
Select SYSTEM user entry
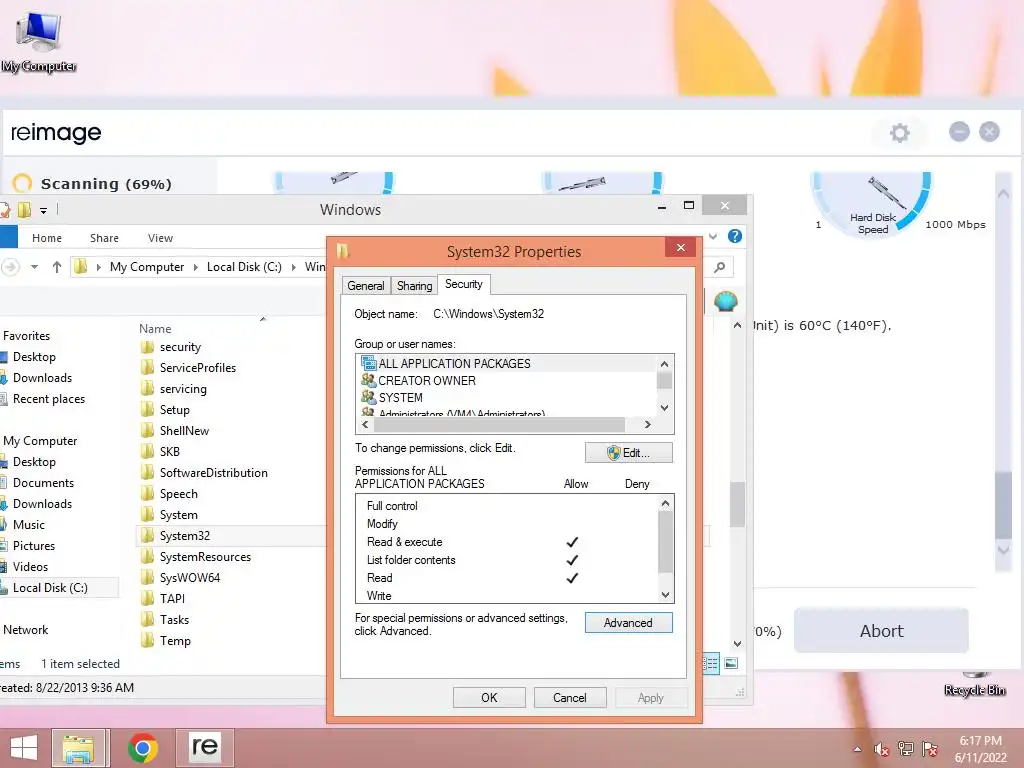click(400, 398)
